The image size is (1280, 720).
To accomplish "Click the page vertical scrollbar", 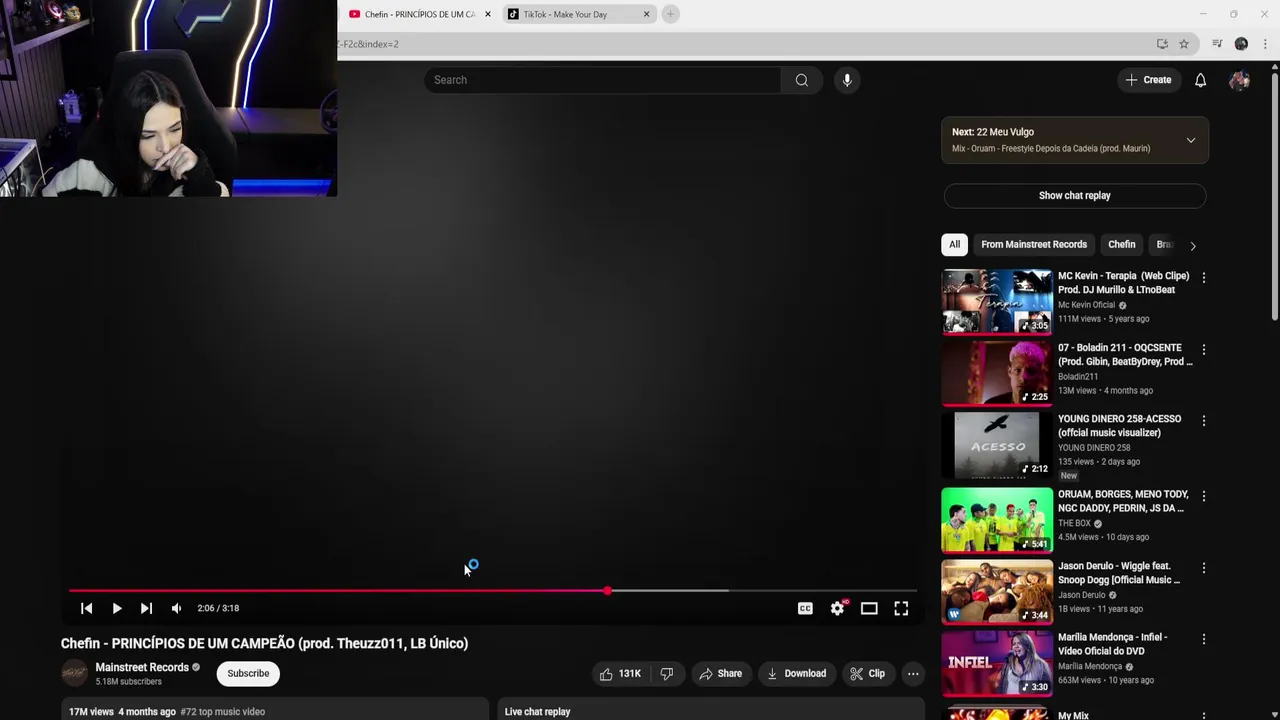I will coord(1274,195).
